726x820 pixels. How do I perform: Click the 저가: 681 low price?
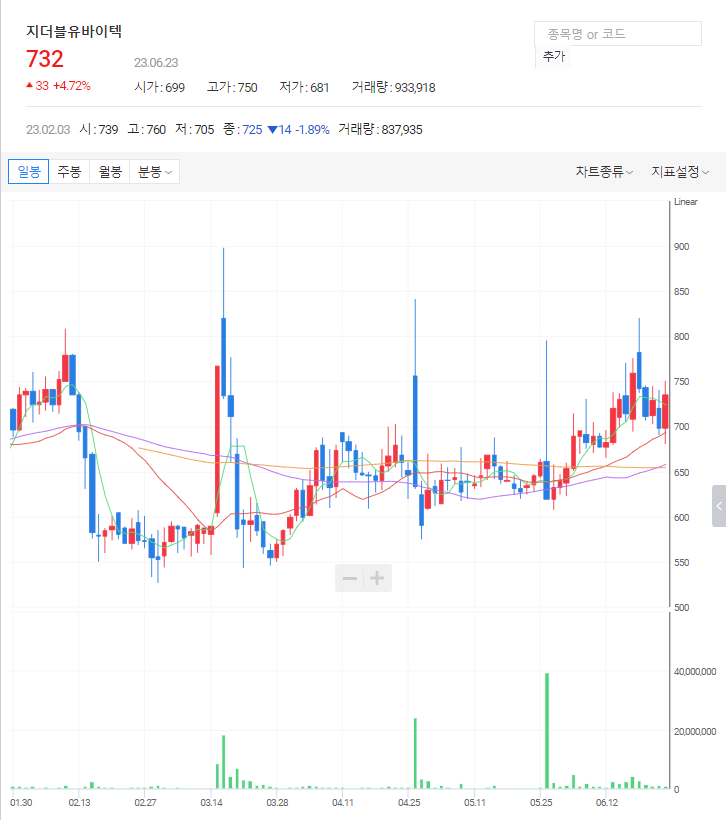(304, 87)
